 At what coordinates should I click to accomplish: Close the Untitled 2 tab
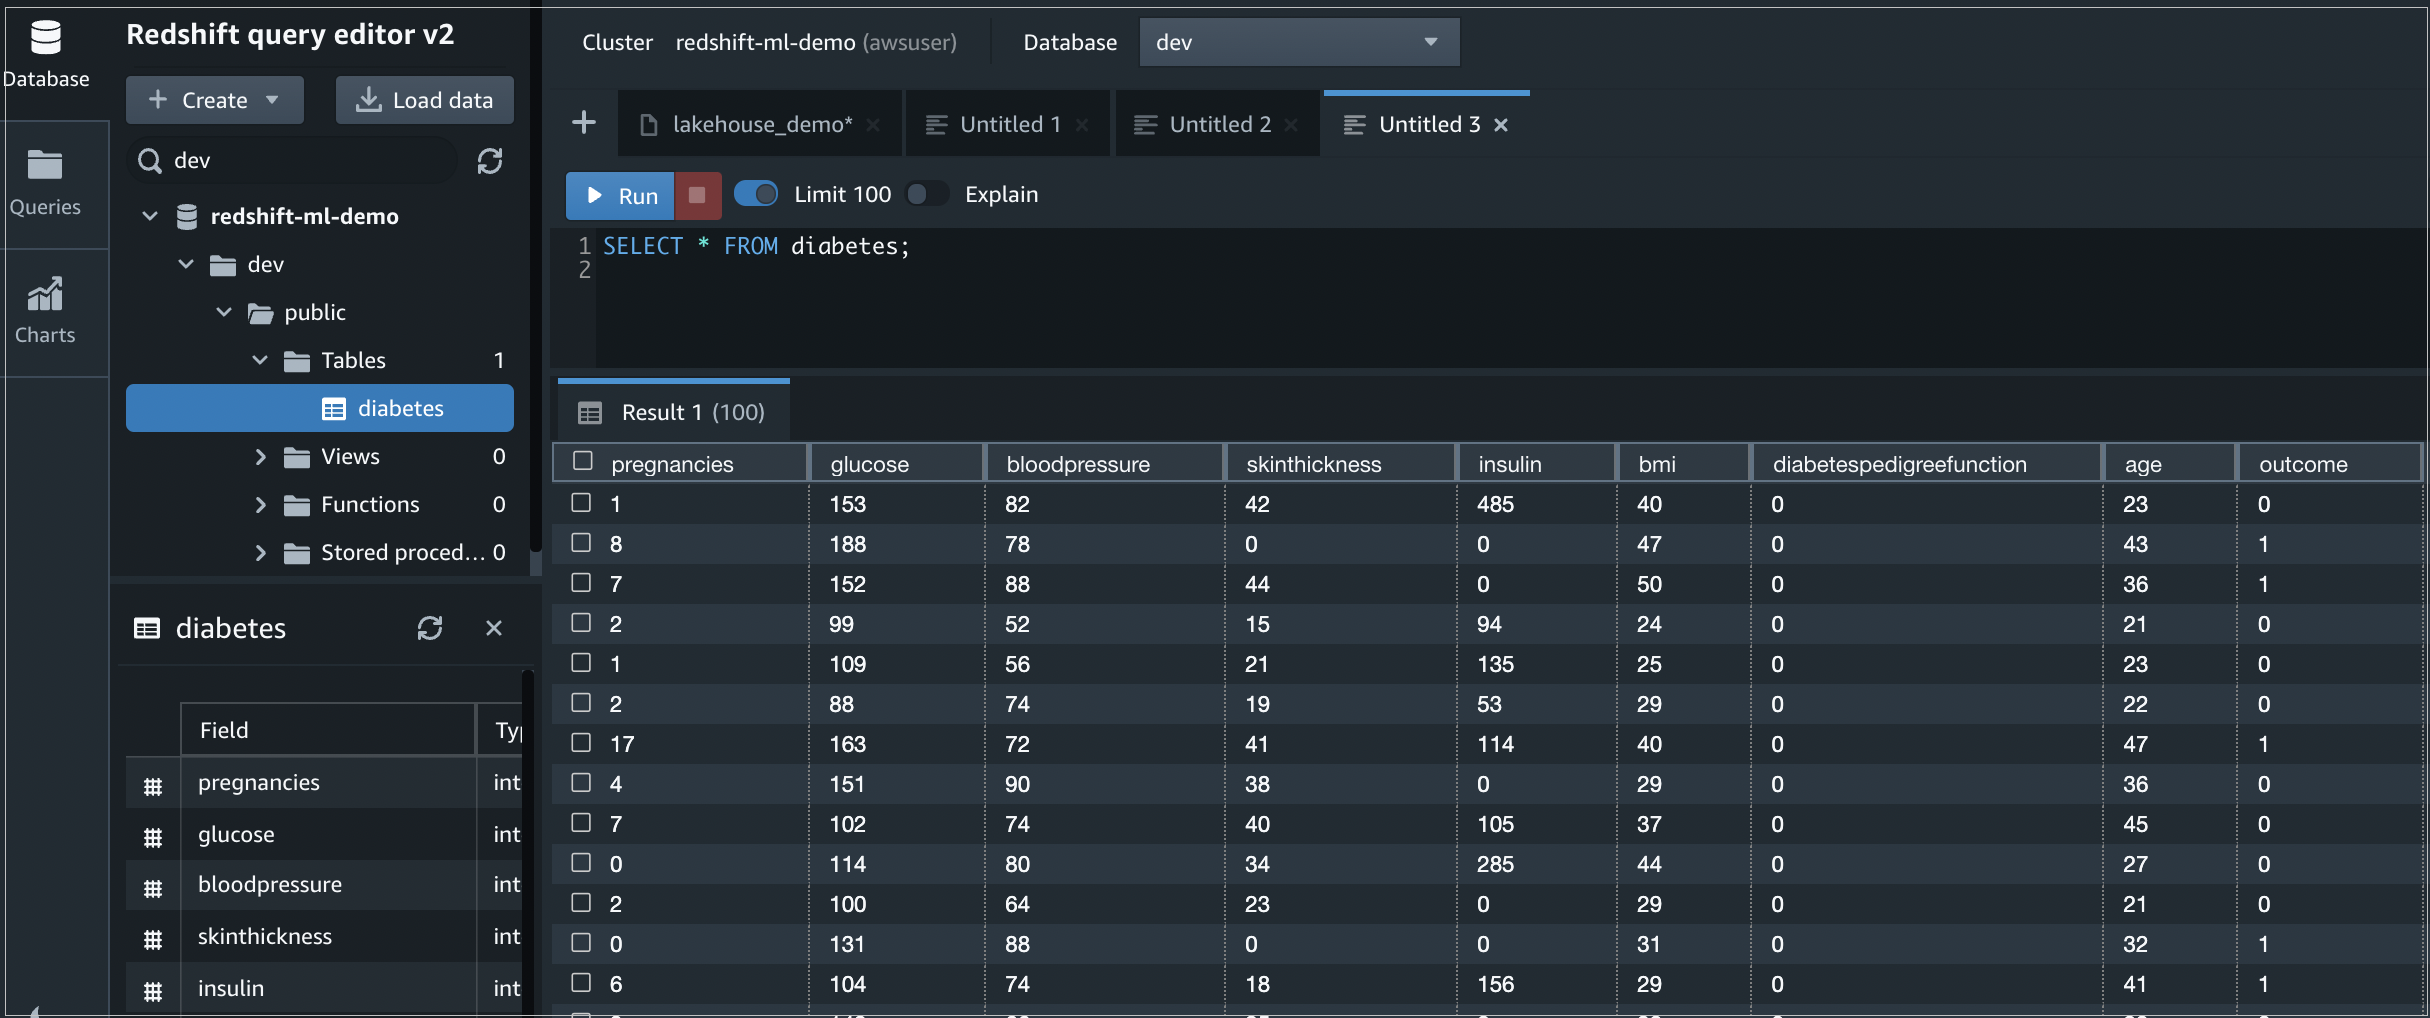point(1291,125)
